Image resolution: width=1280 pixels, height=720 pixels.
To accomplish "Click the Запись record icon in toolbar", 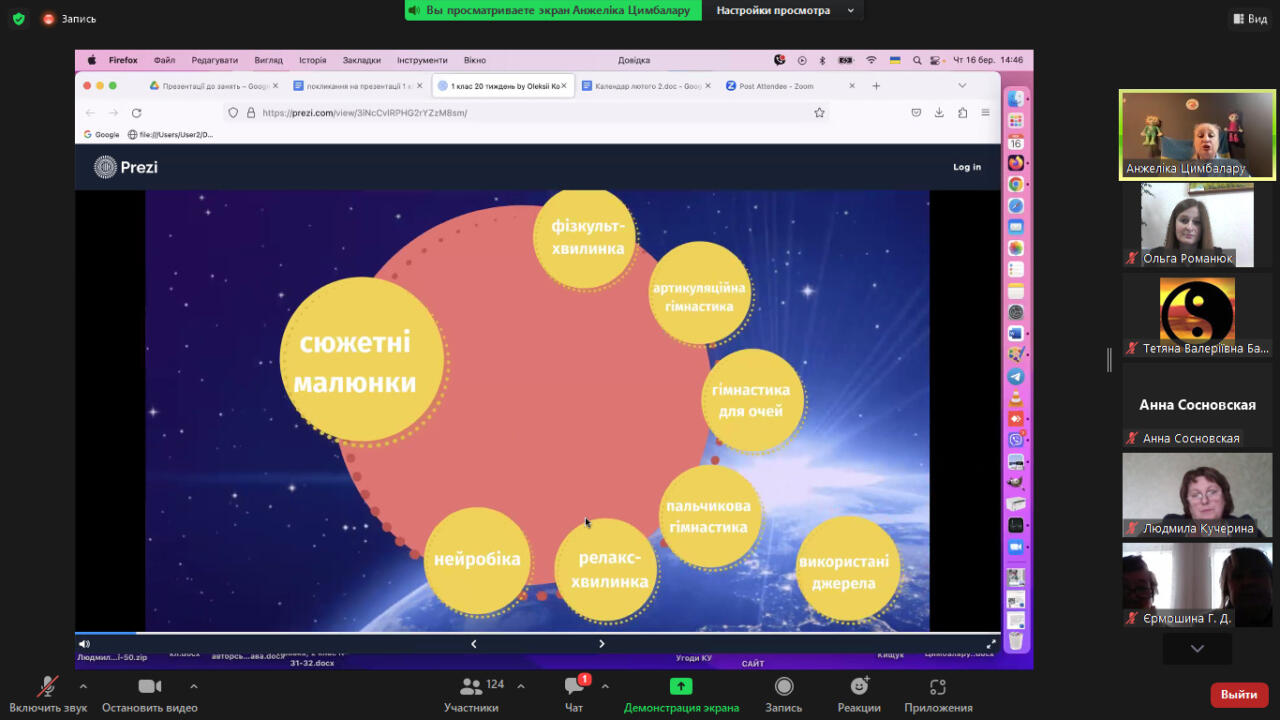I will [x=784, y=686].
